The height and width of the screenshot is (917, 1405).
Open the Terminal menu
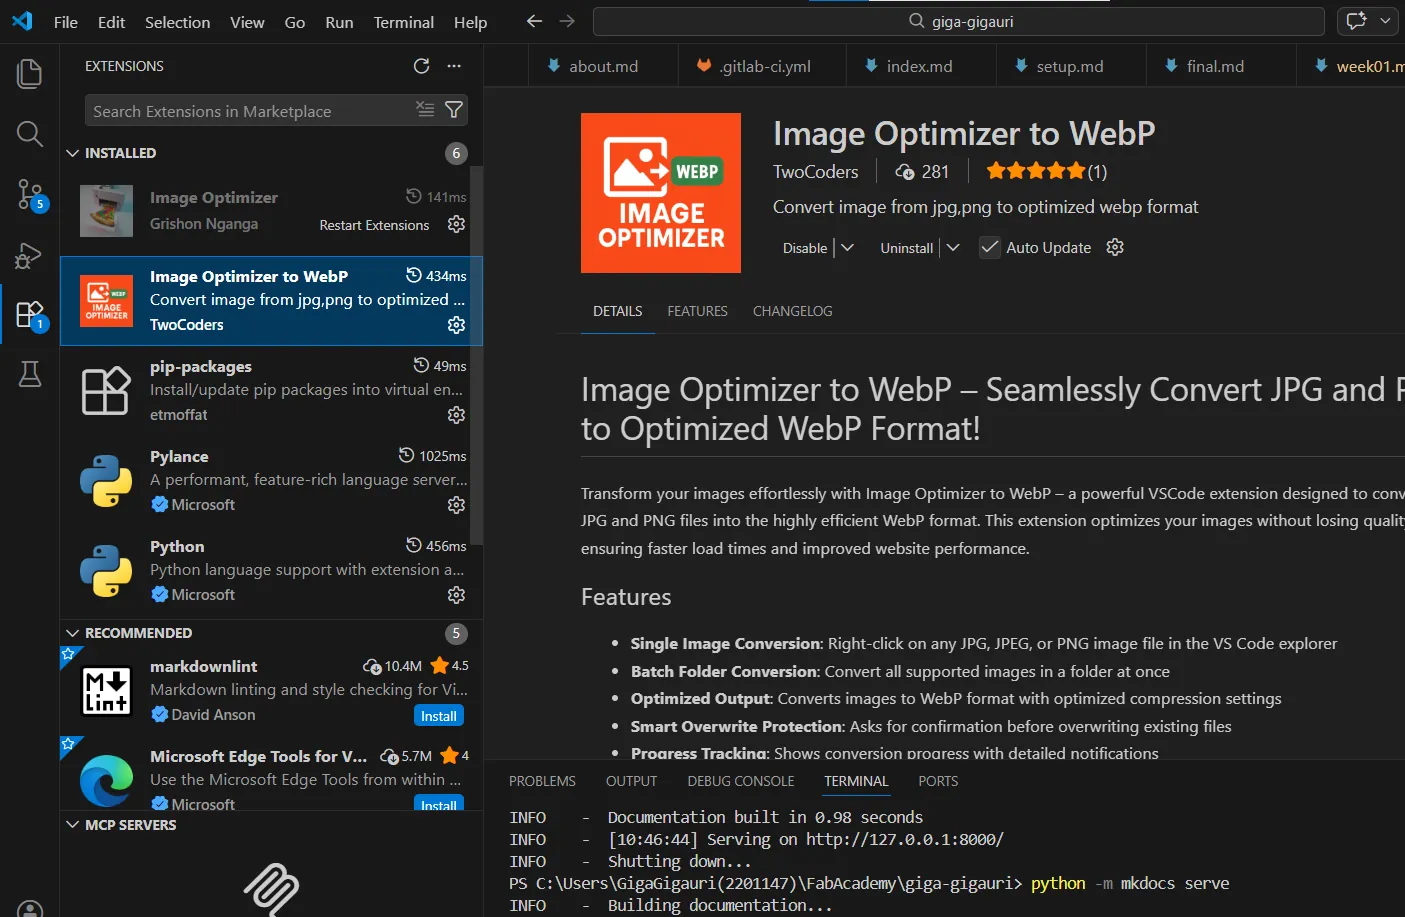coord(403,22)
